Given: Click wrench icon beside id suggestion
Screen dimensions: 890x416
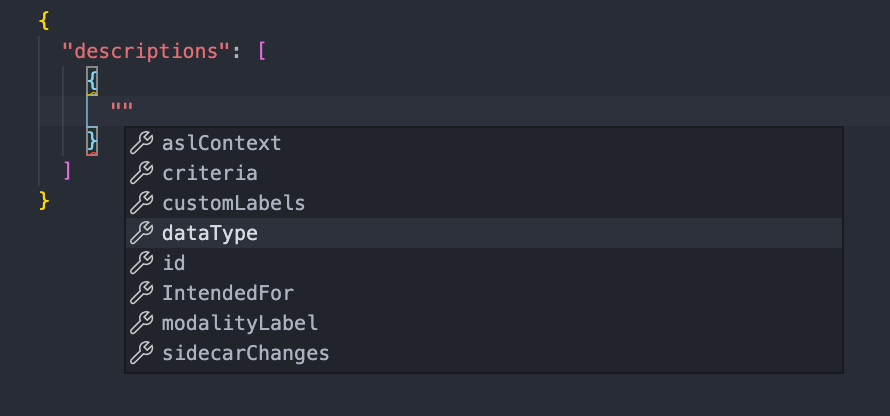Looking at the screenshot, I should pyautogui.click(x=142, y=263).
